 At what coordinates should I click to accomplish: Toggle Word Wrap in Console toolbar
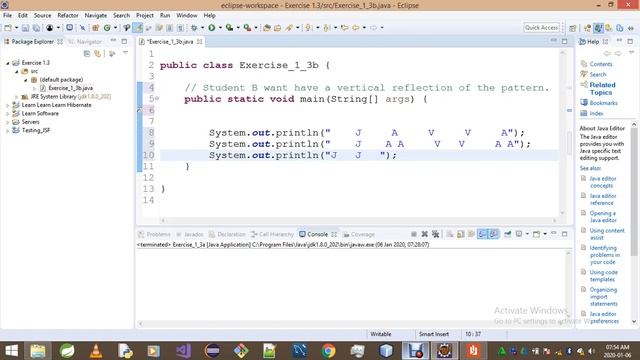tap(471, 234)
